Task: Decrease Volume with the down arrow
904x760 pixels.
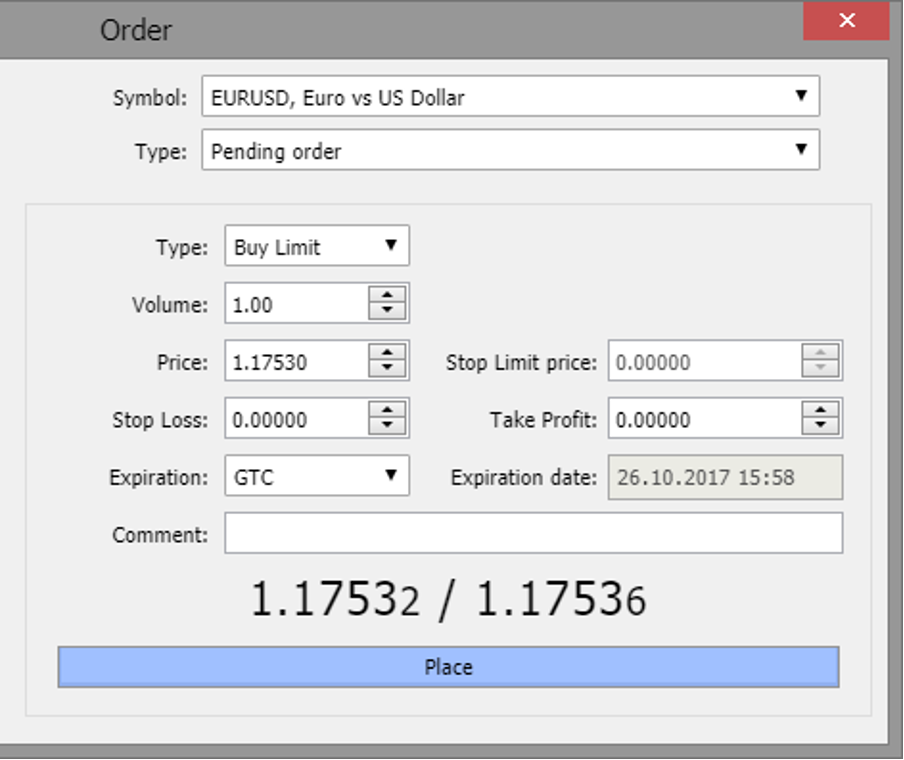Action: point(387,311)
